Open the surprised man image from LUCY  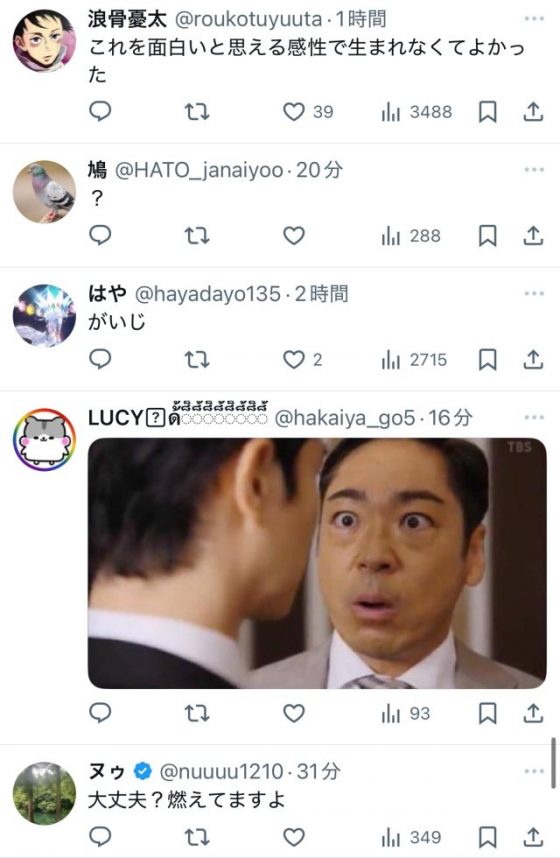317,563
